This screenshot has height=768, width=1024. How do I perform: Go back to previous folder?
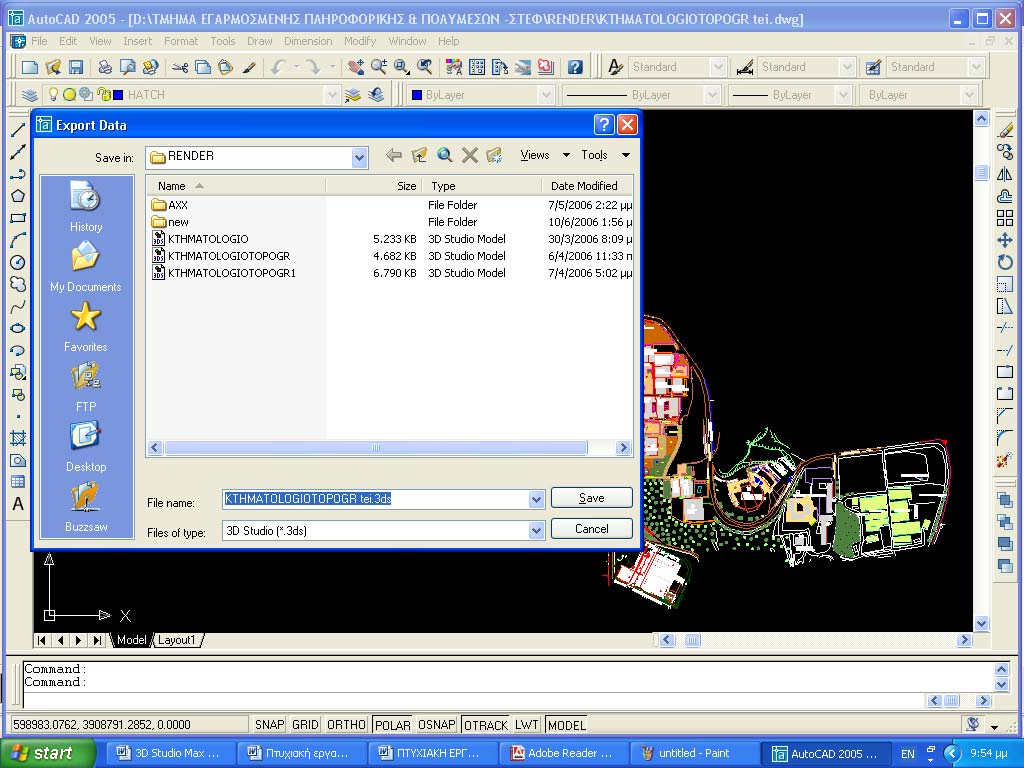394,155
